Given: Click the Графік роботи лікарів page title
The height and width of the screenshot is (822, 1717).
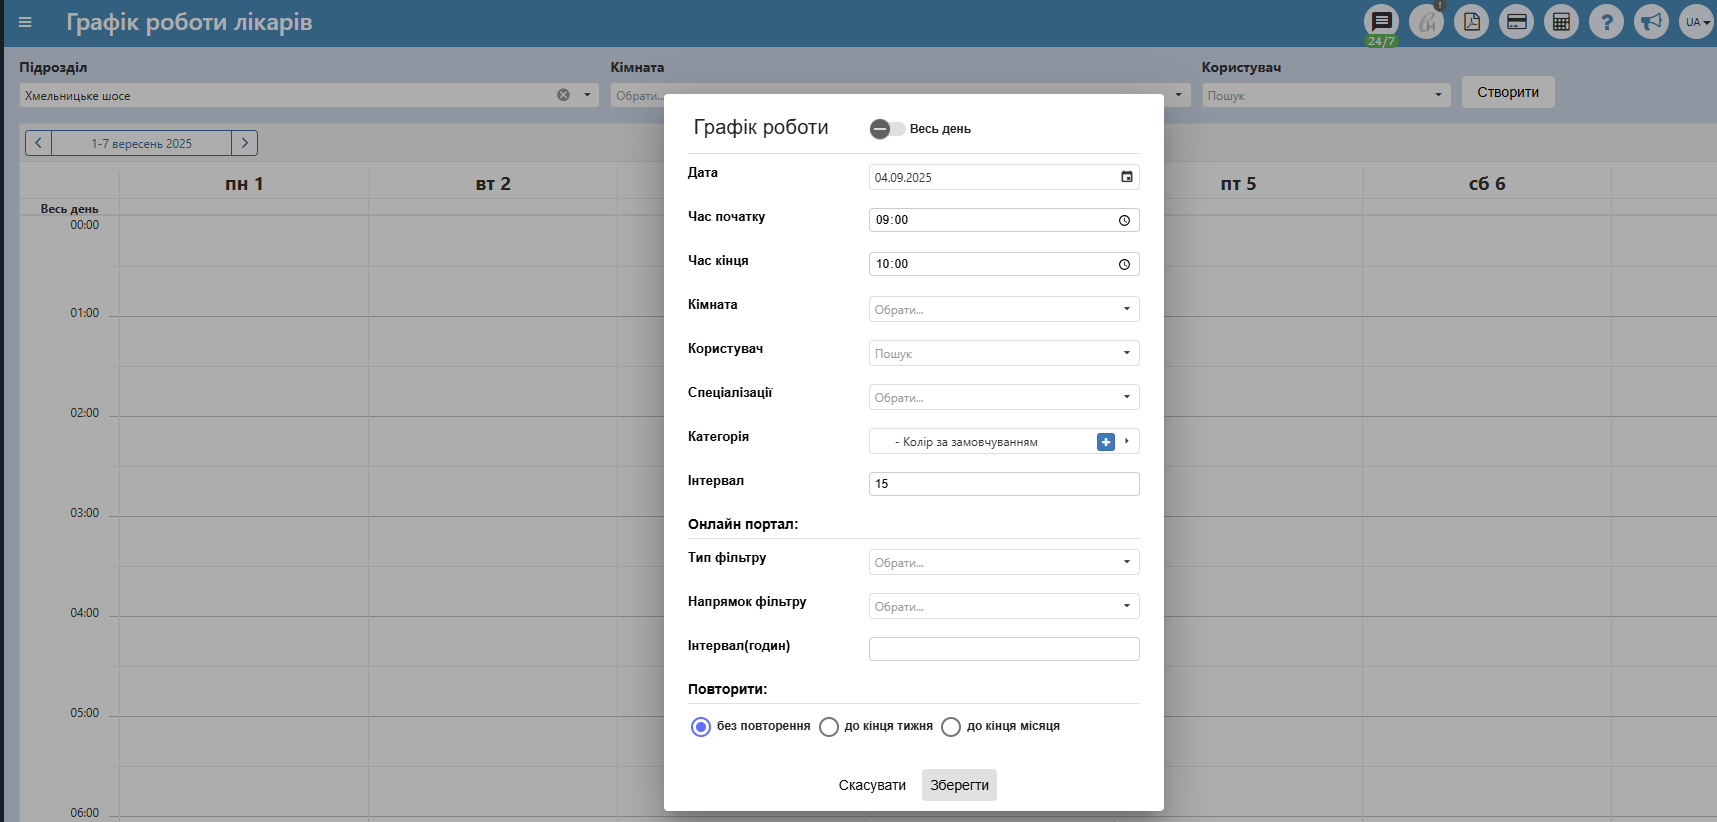Looking at the screenshot, I should pyautogui.click(x=189, y=22).
